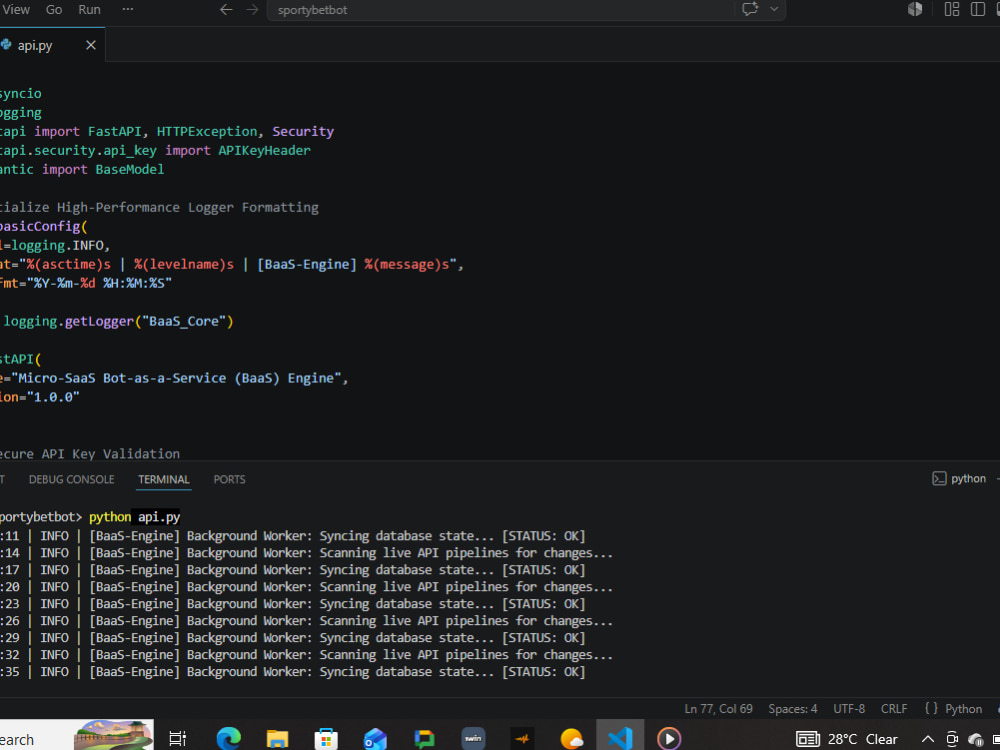The width and height of the screenshot is (1000, 750).
Task: Change encoding via UTF-8
Action: pyautogui.click(x=849, y=709)
